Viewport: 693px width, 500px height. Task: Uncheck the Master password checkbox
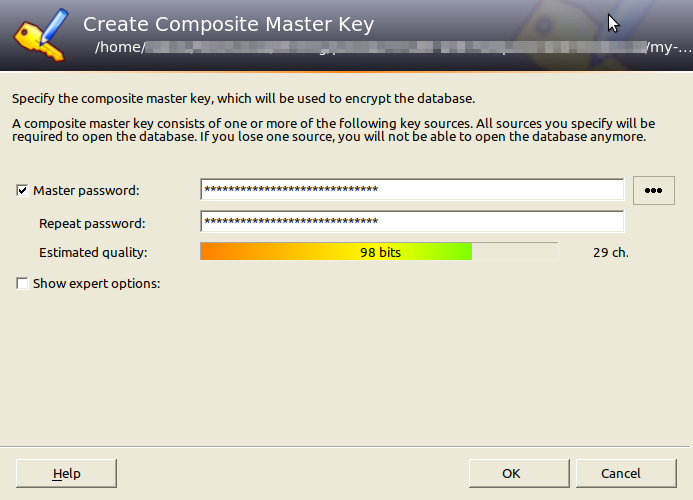click(23, 190)
